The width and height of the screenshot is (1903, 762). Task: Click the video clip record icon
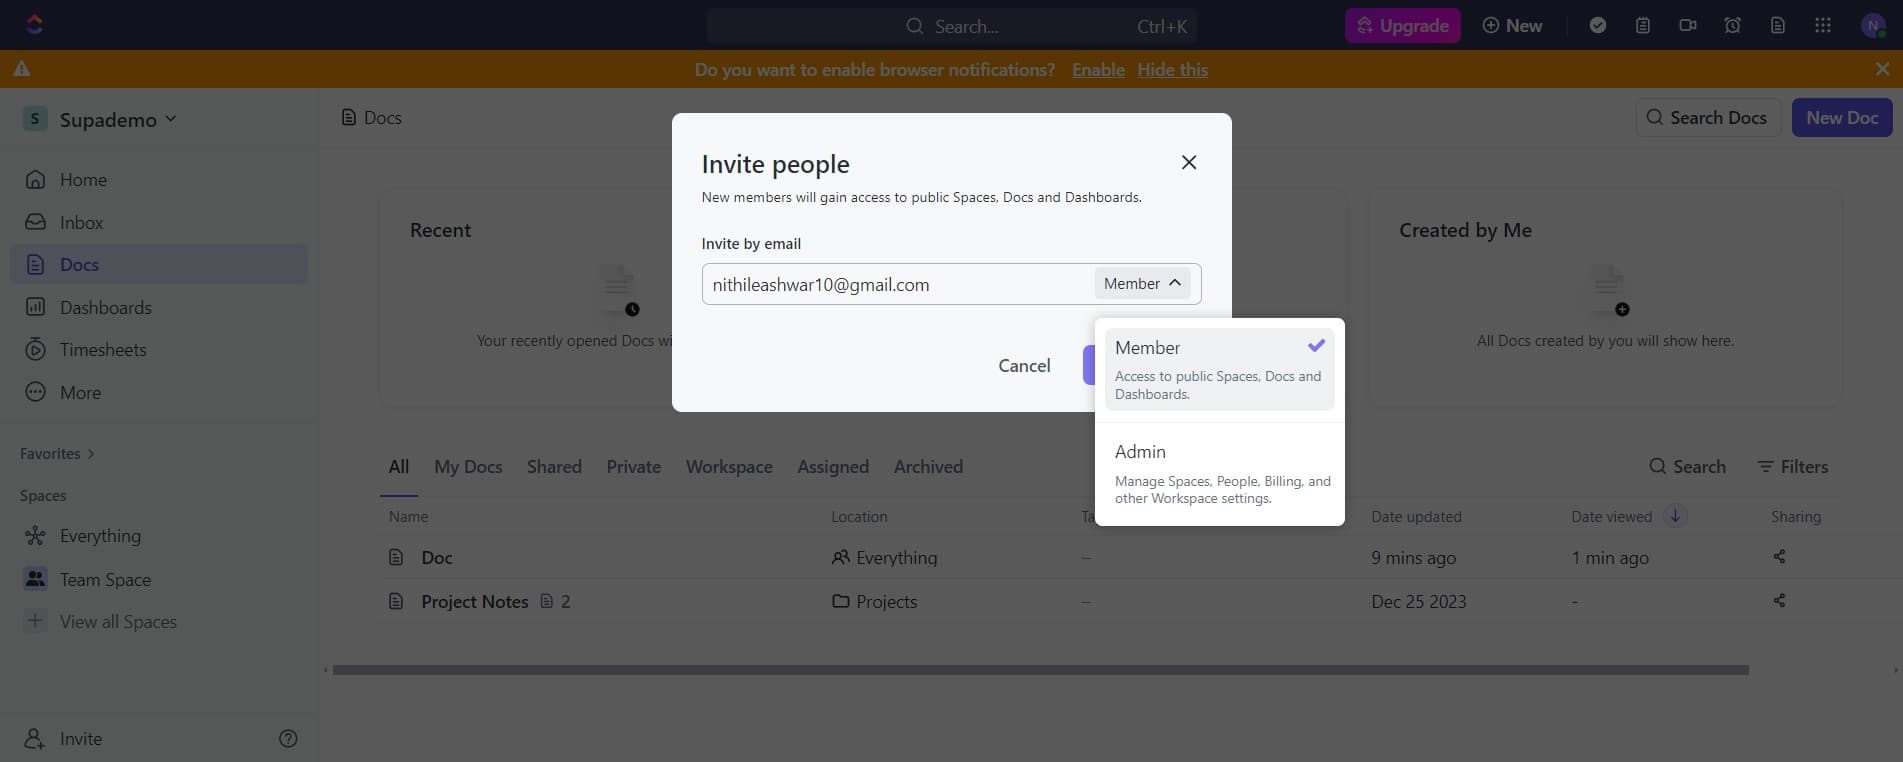pos(1688,25)
